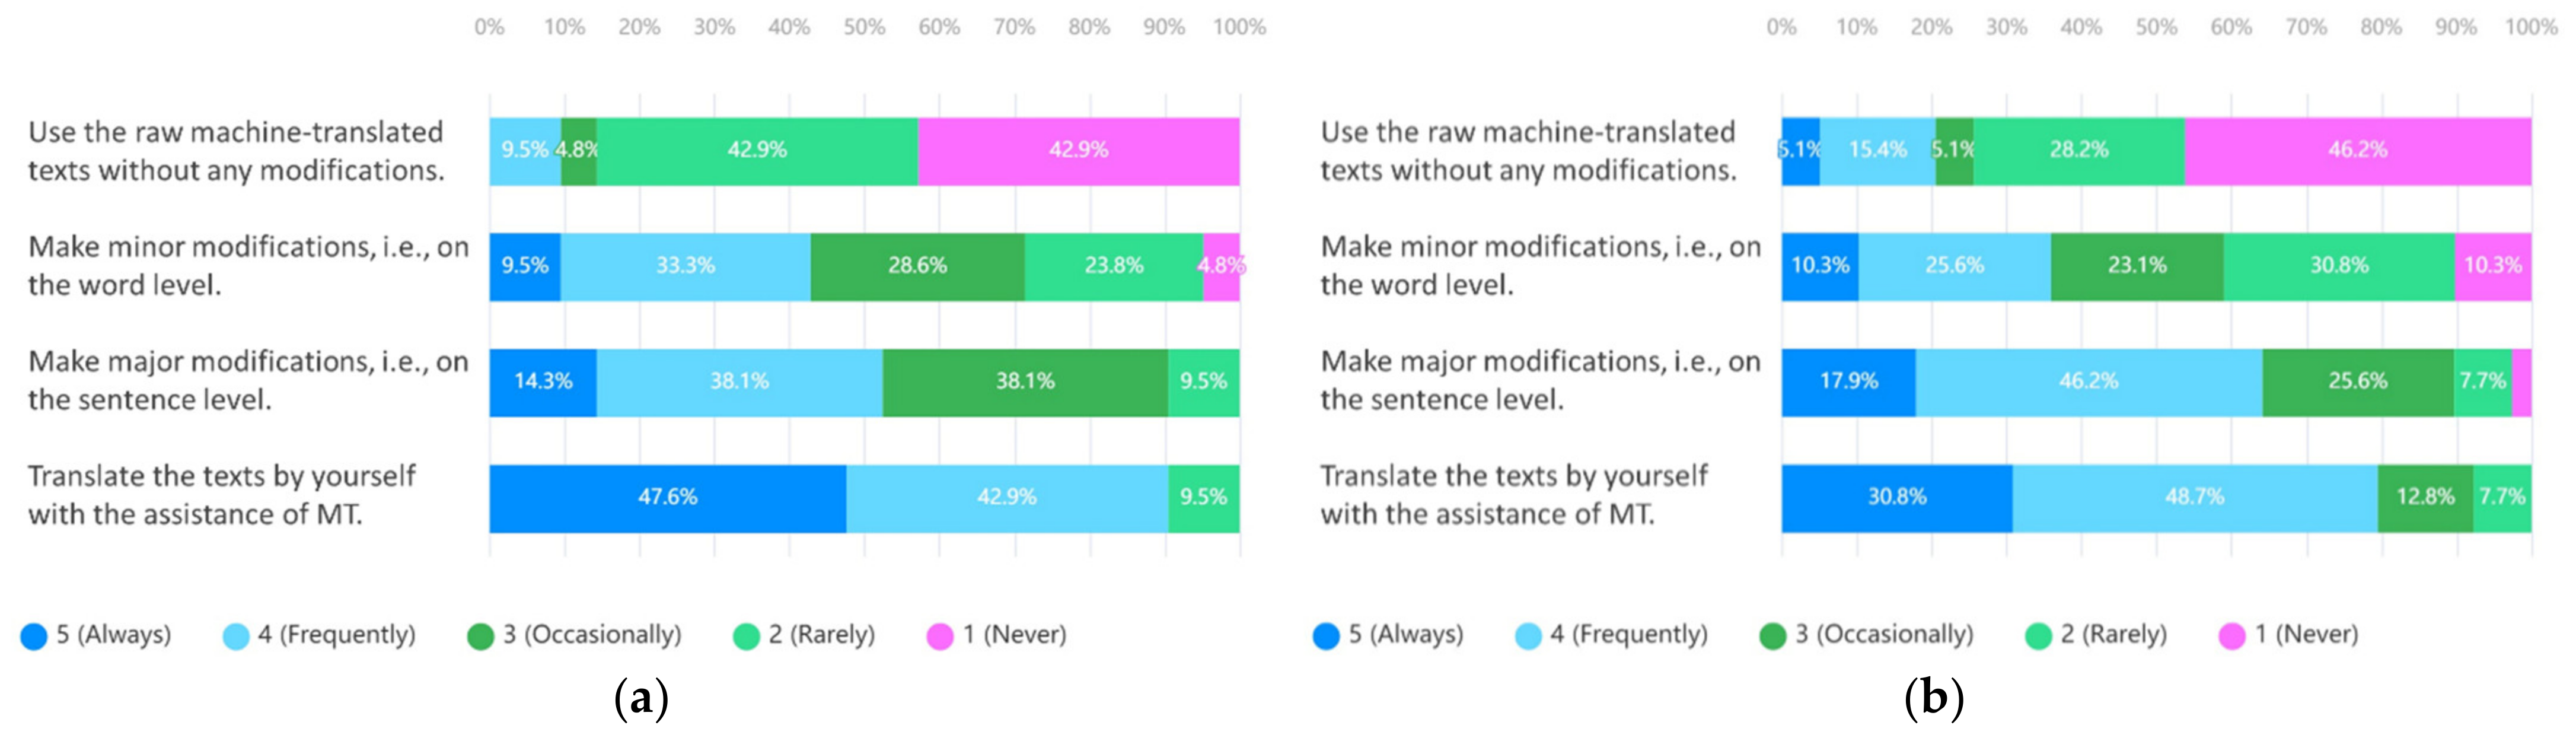This screenshot has width=2576, height=738.
Task: Click the 30.8% Always segment in chart (b)
Action: coord(1896,497)
